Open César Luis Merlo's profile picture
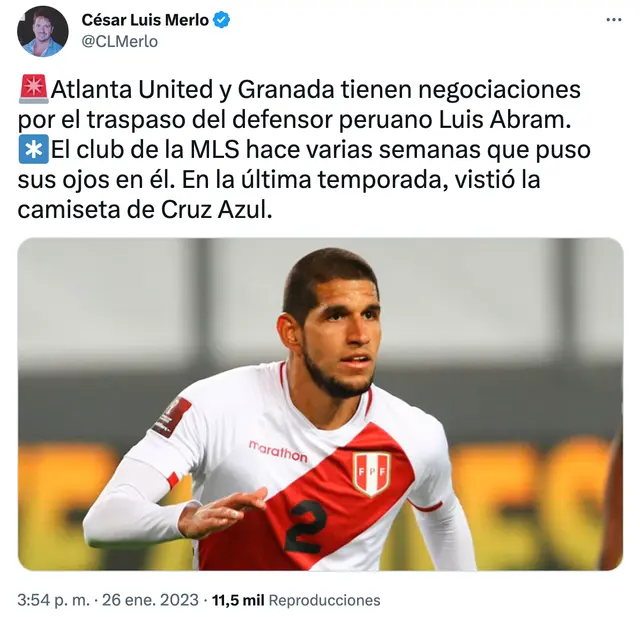The width and height of the screenshot is (640, 617). (43, 31)
